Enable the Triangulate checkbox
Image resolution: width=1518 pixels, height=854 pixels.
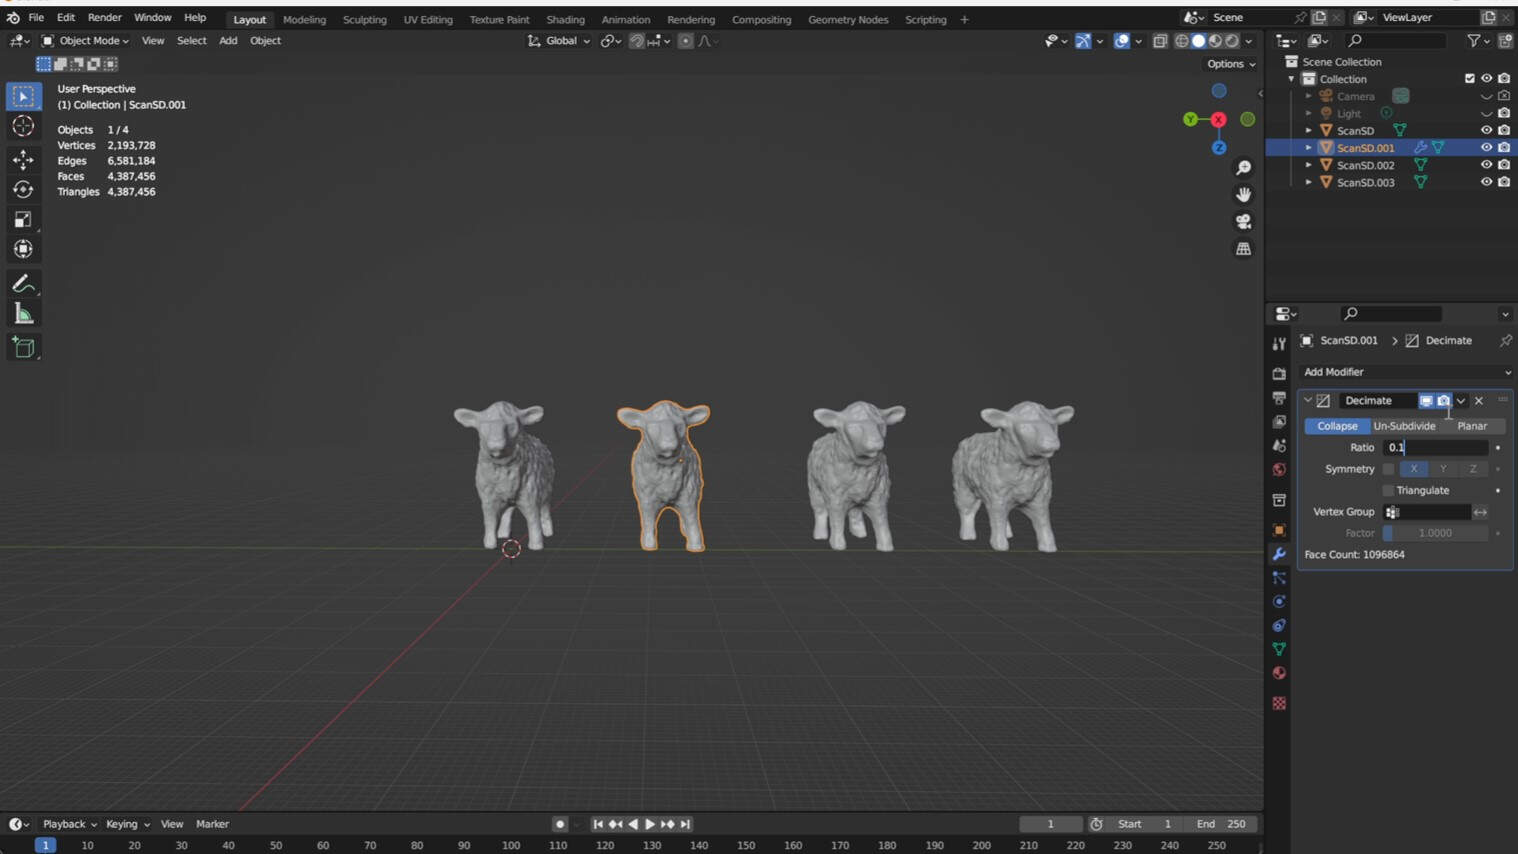tap(1388, 490)
